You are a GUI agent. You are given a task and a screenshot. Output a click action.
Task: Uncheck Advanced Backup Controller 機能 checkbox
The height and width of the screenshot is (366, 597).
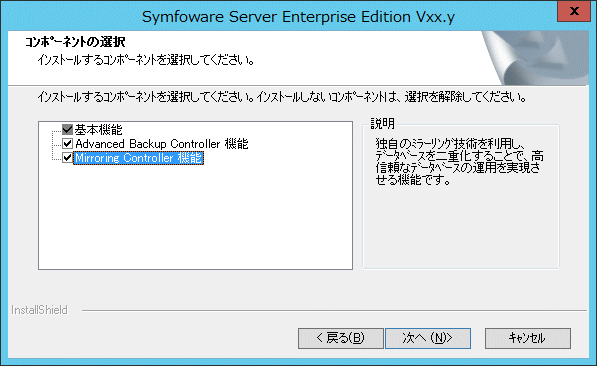(x=67, y=144)
